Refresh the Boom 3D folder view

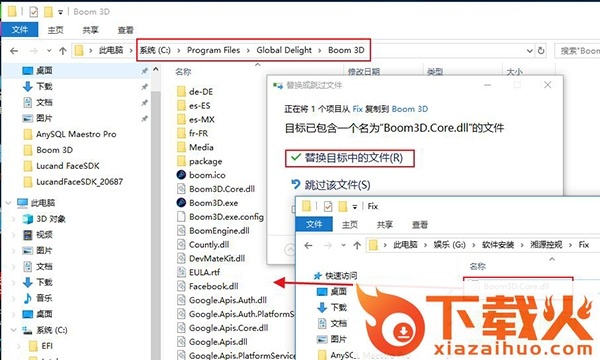[x=541, y=50]
